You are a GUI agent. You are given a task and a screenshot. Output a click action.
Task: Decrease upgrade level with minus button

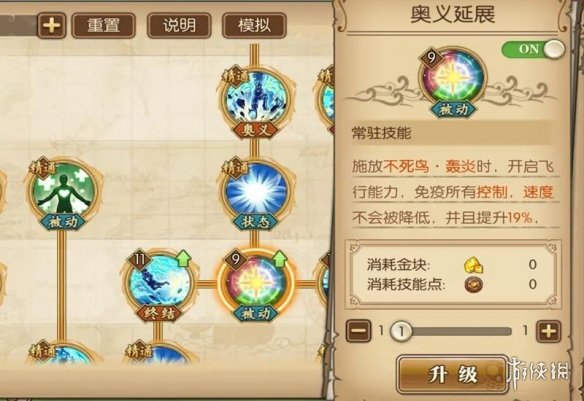point(359,331)
